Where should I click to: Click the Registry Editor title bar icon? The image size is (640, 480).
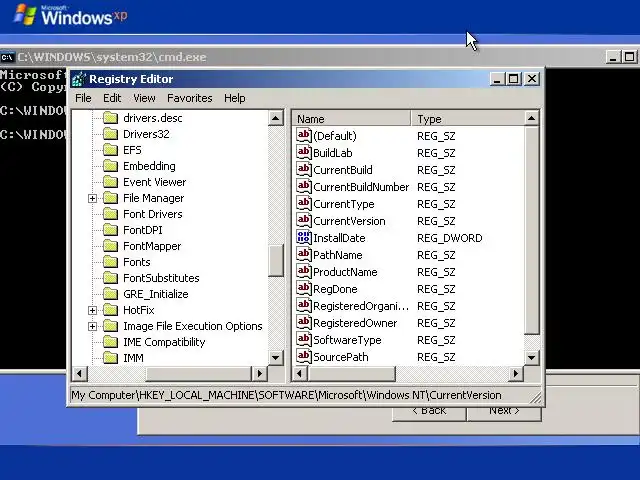79,79
